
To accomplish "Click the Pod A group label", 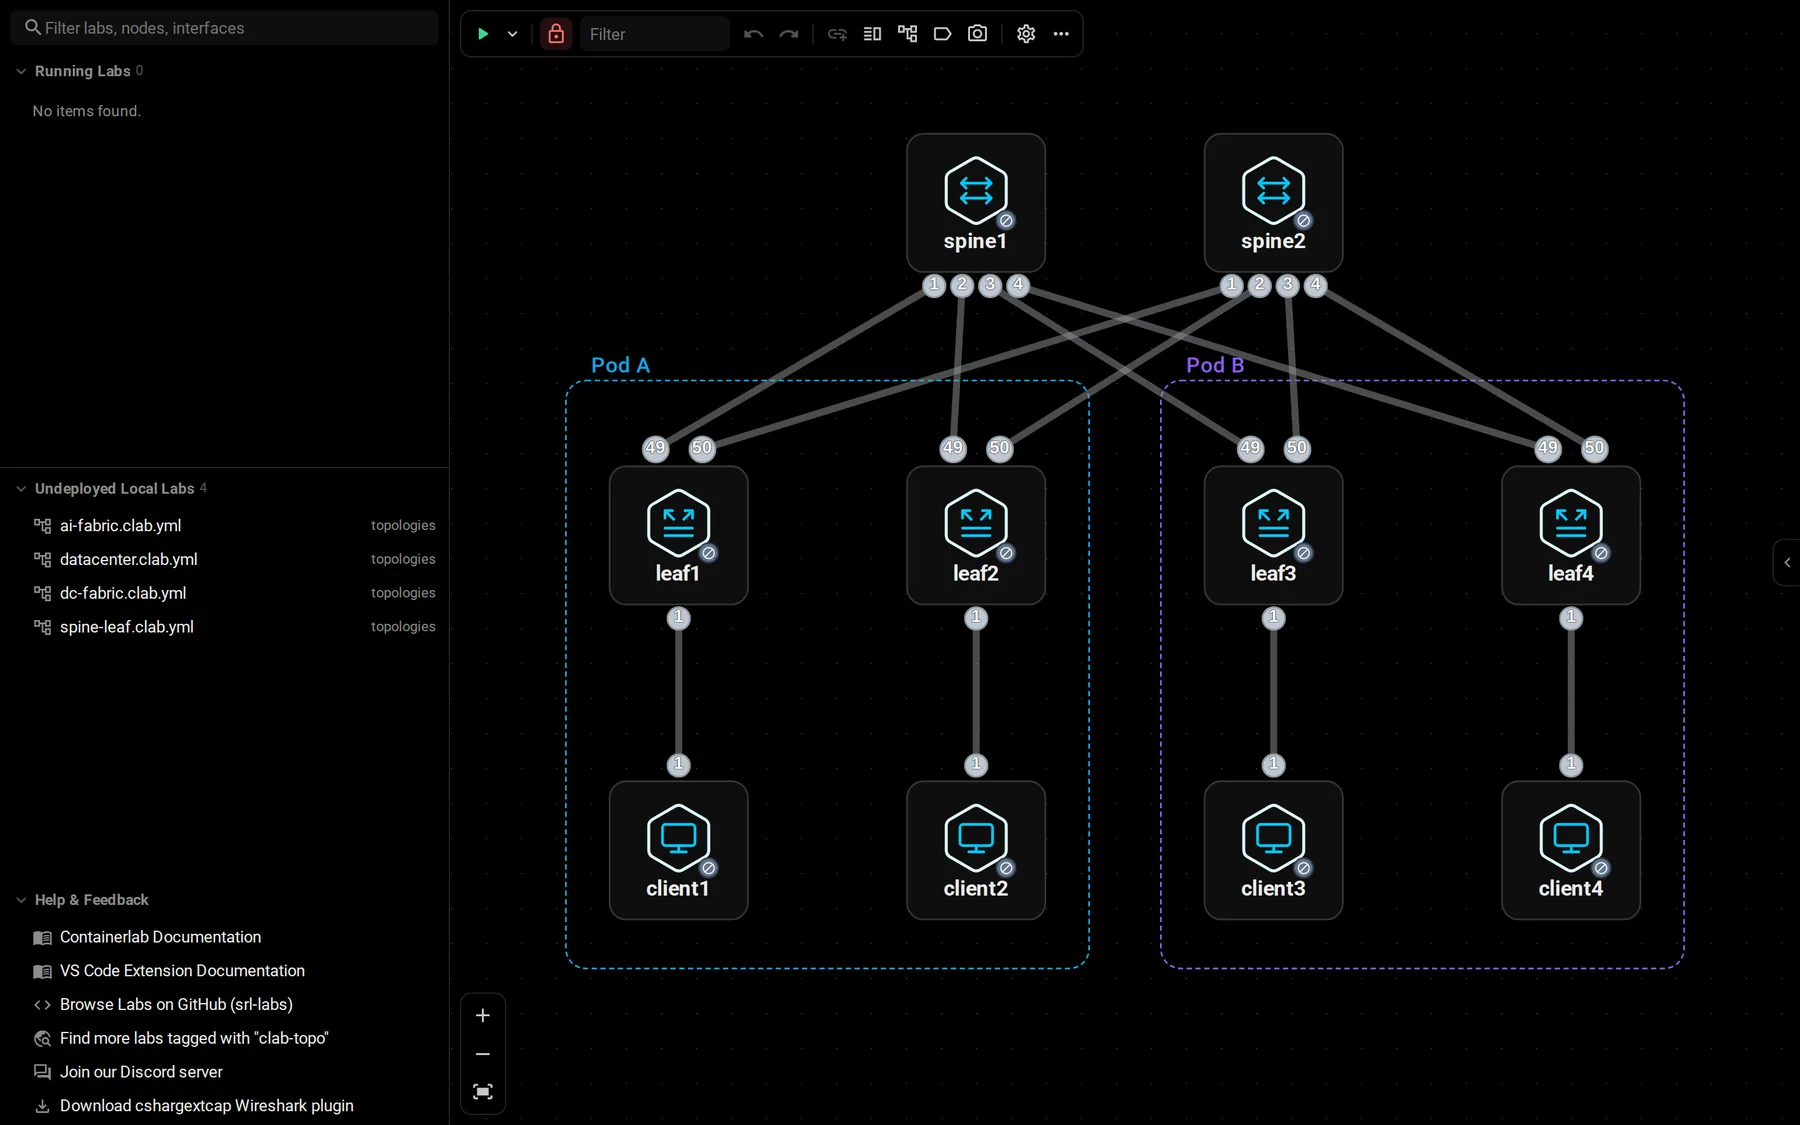I will point(620,365).
